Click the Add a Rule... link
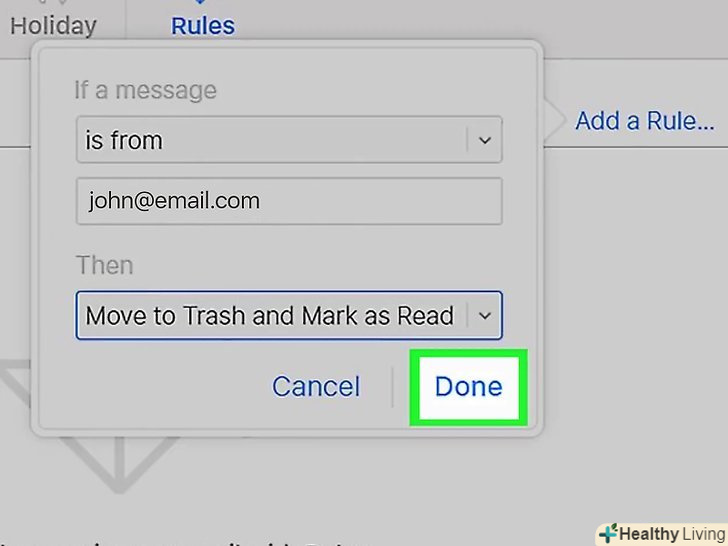Image resolution: width=728 pixels, height=546 pixels. point(645,121)
